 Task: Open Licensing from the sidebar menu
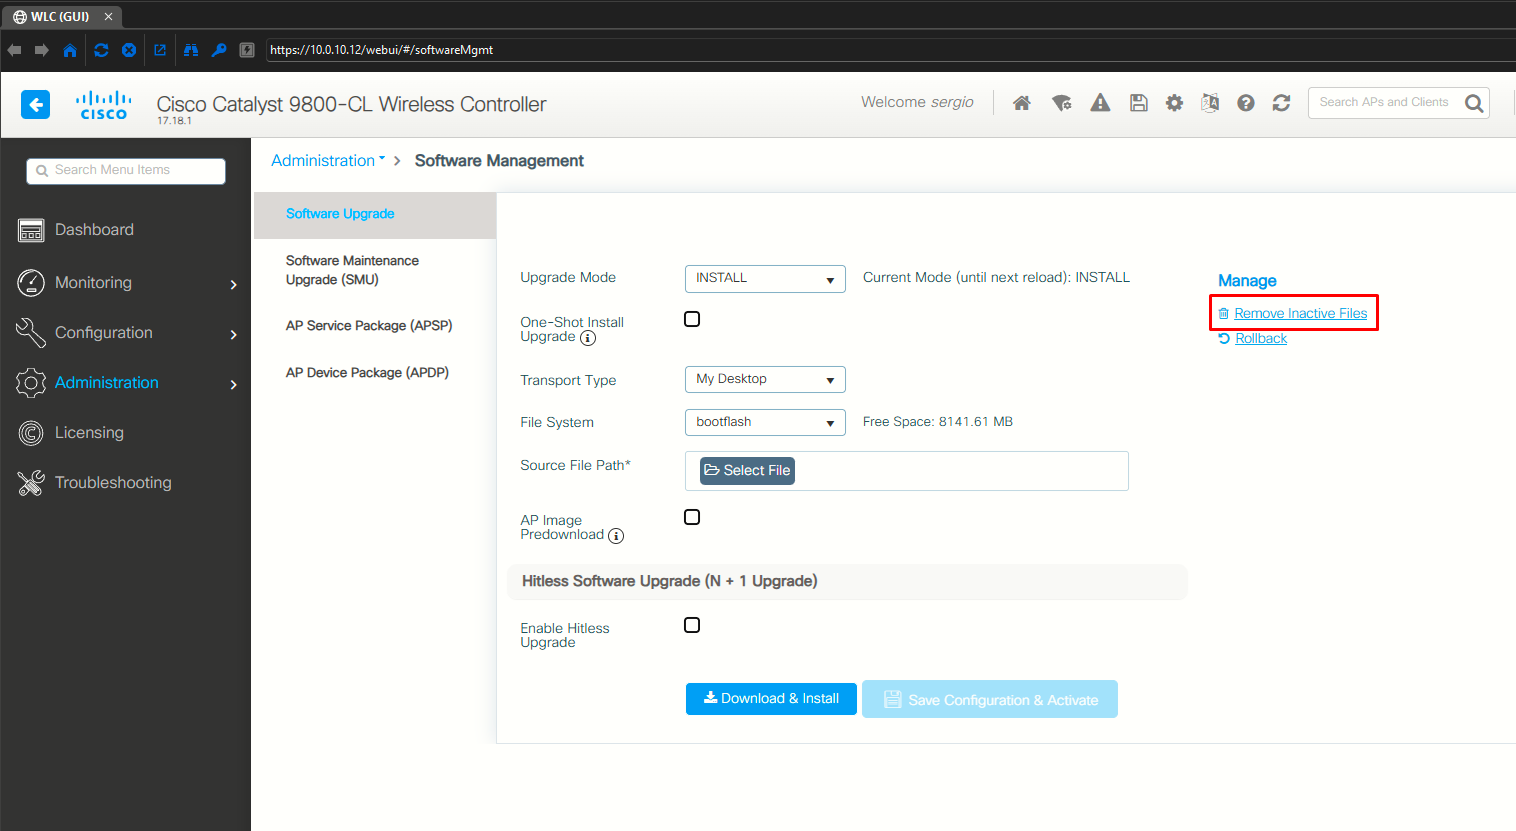[89, 433]
